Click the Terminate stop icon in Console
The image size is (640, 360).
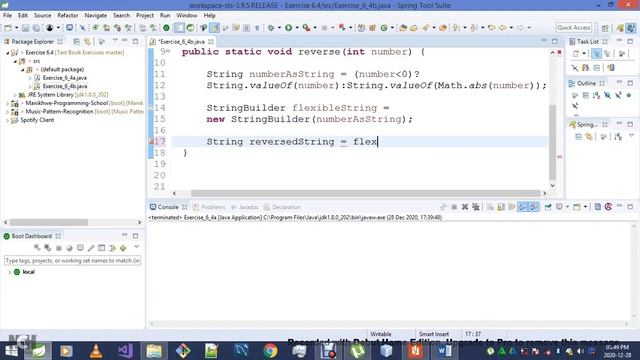(x=454, y=207)
